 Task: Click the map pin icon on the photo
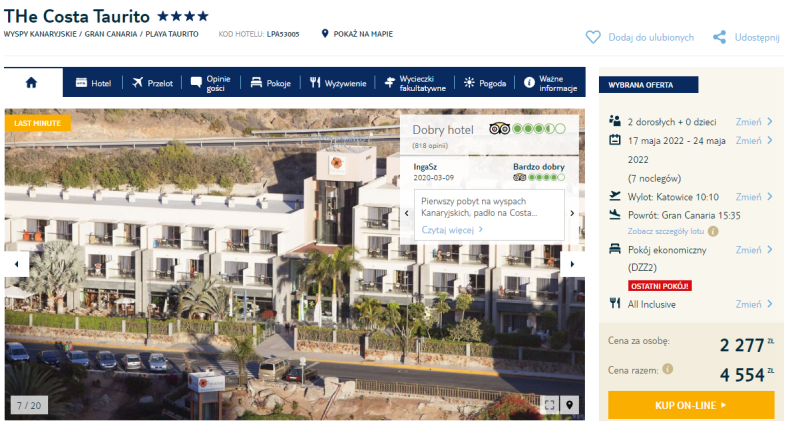[569, 405]
